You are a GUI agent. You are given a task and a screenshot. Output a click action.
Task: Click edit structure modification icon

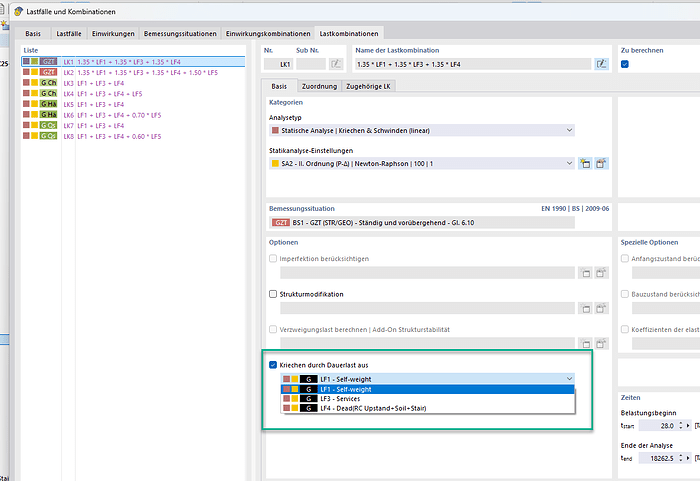tap(601, 308)
